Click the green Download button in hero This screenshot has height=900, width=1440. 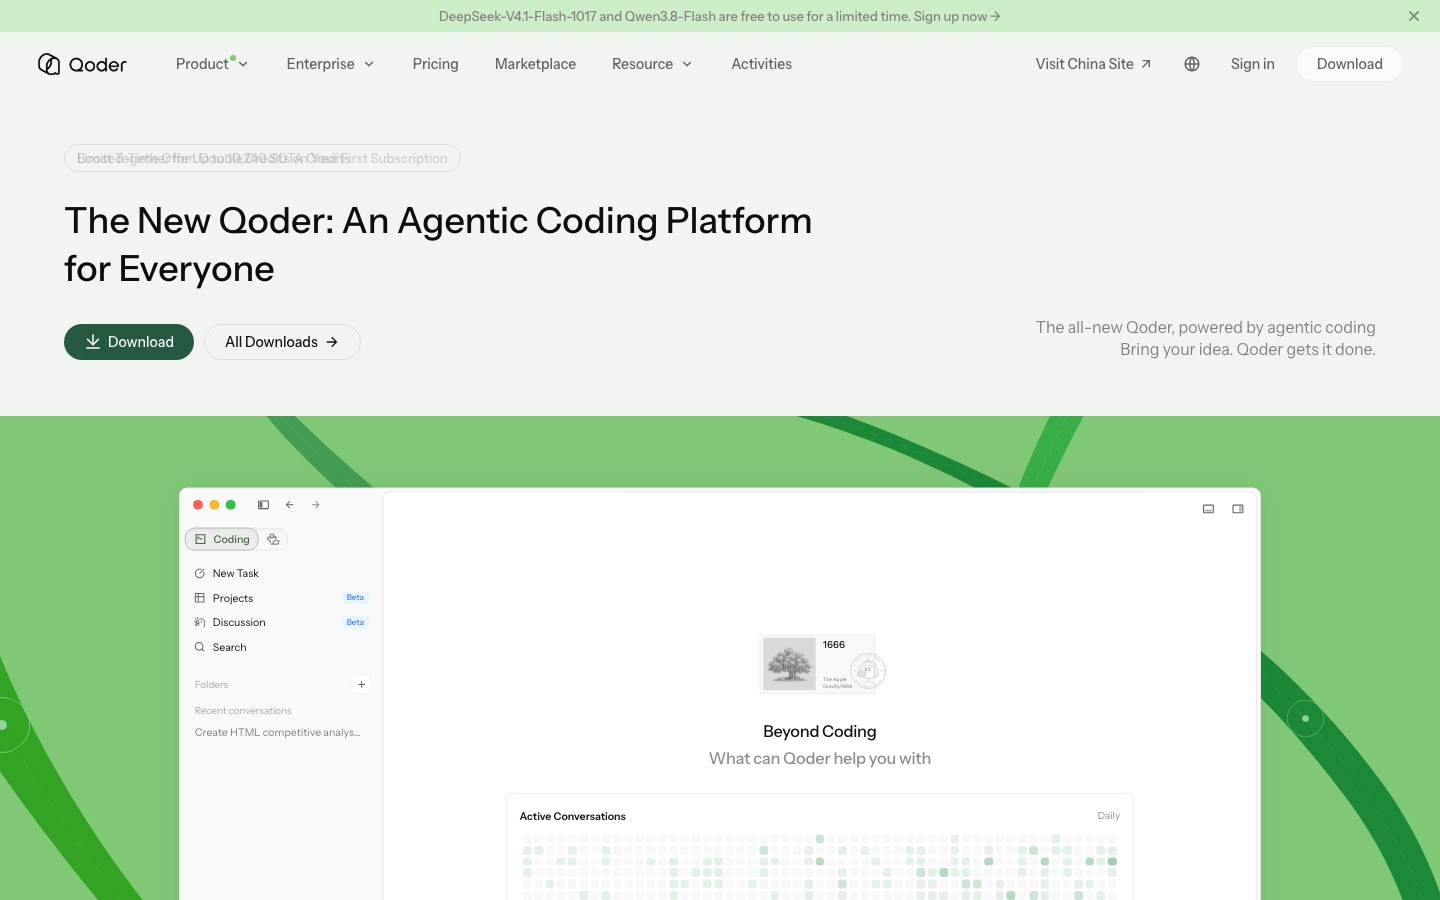coord(129,342)
